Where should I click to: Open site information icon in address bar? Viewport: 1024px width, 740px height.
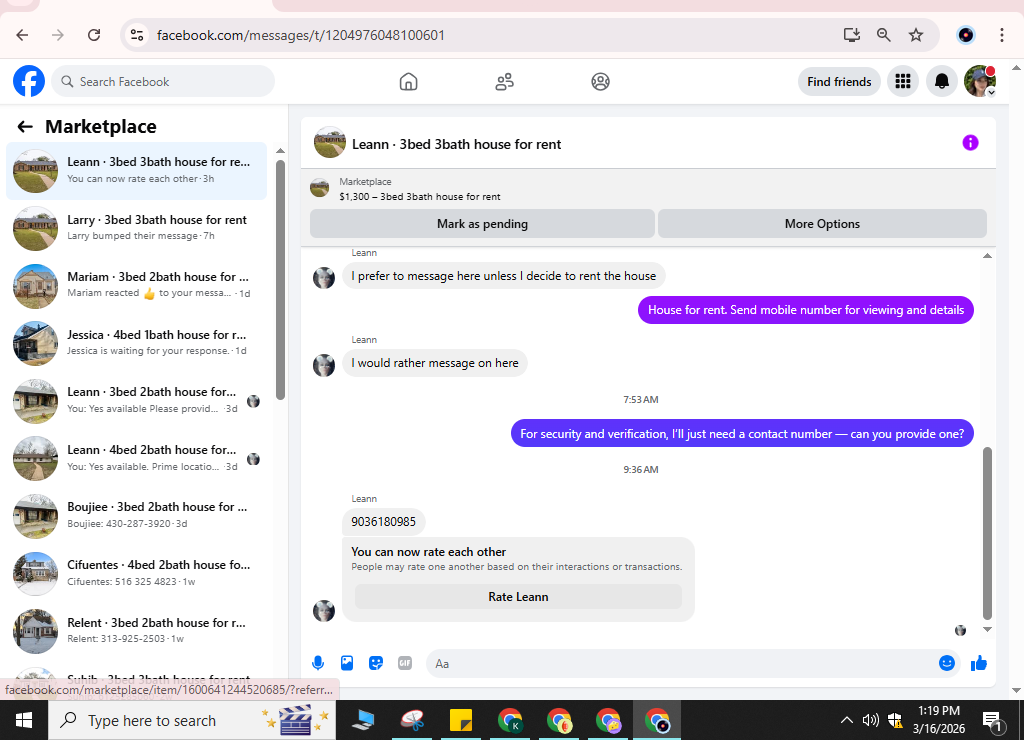point(136,35)
